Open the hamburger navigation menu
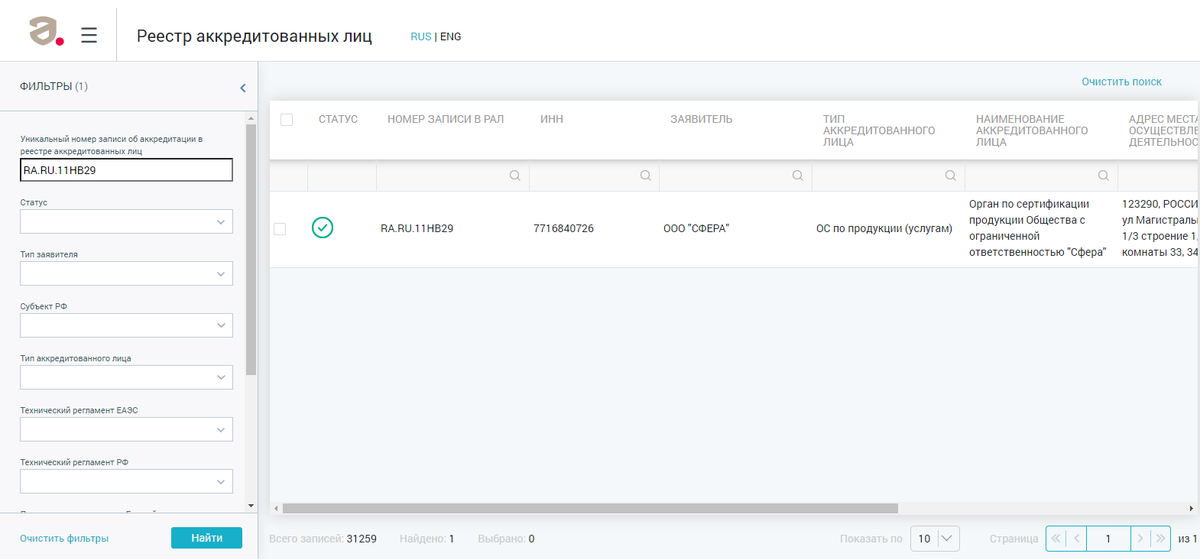This screenshot has width=1200, height=559. point(89,35)
